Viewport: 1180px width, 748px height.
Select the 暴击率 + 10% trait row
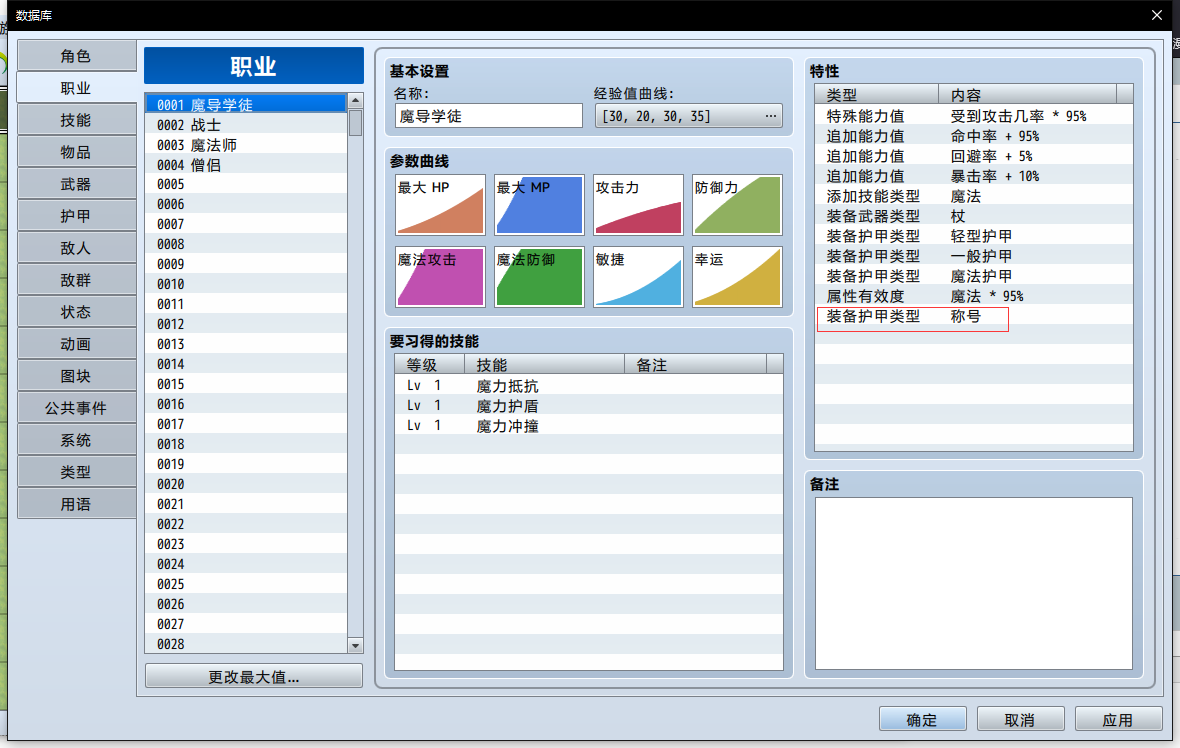(974, 176)
